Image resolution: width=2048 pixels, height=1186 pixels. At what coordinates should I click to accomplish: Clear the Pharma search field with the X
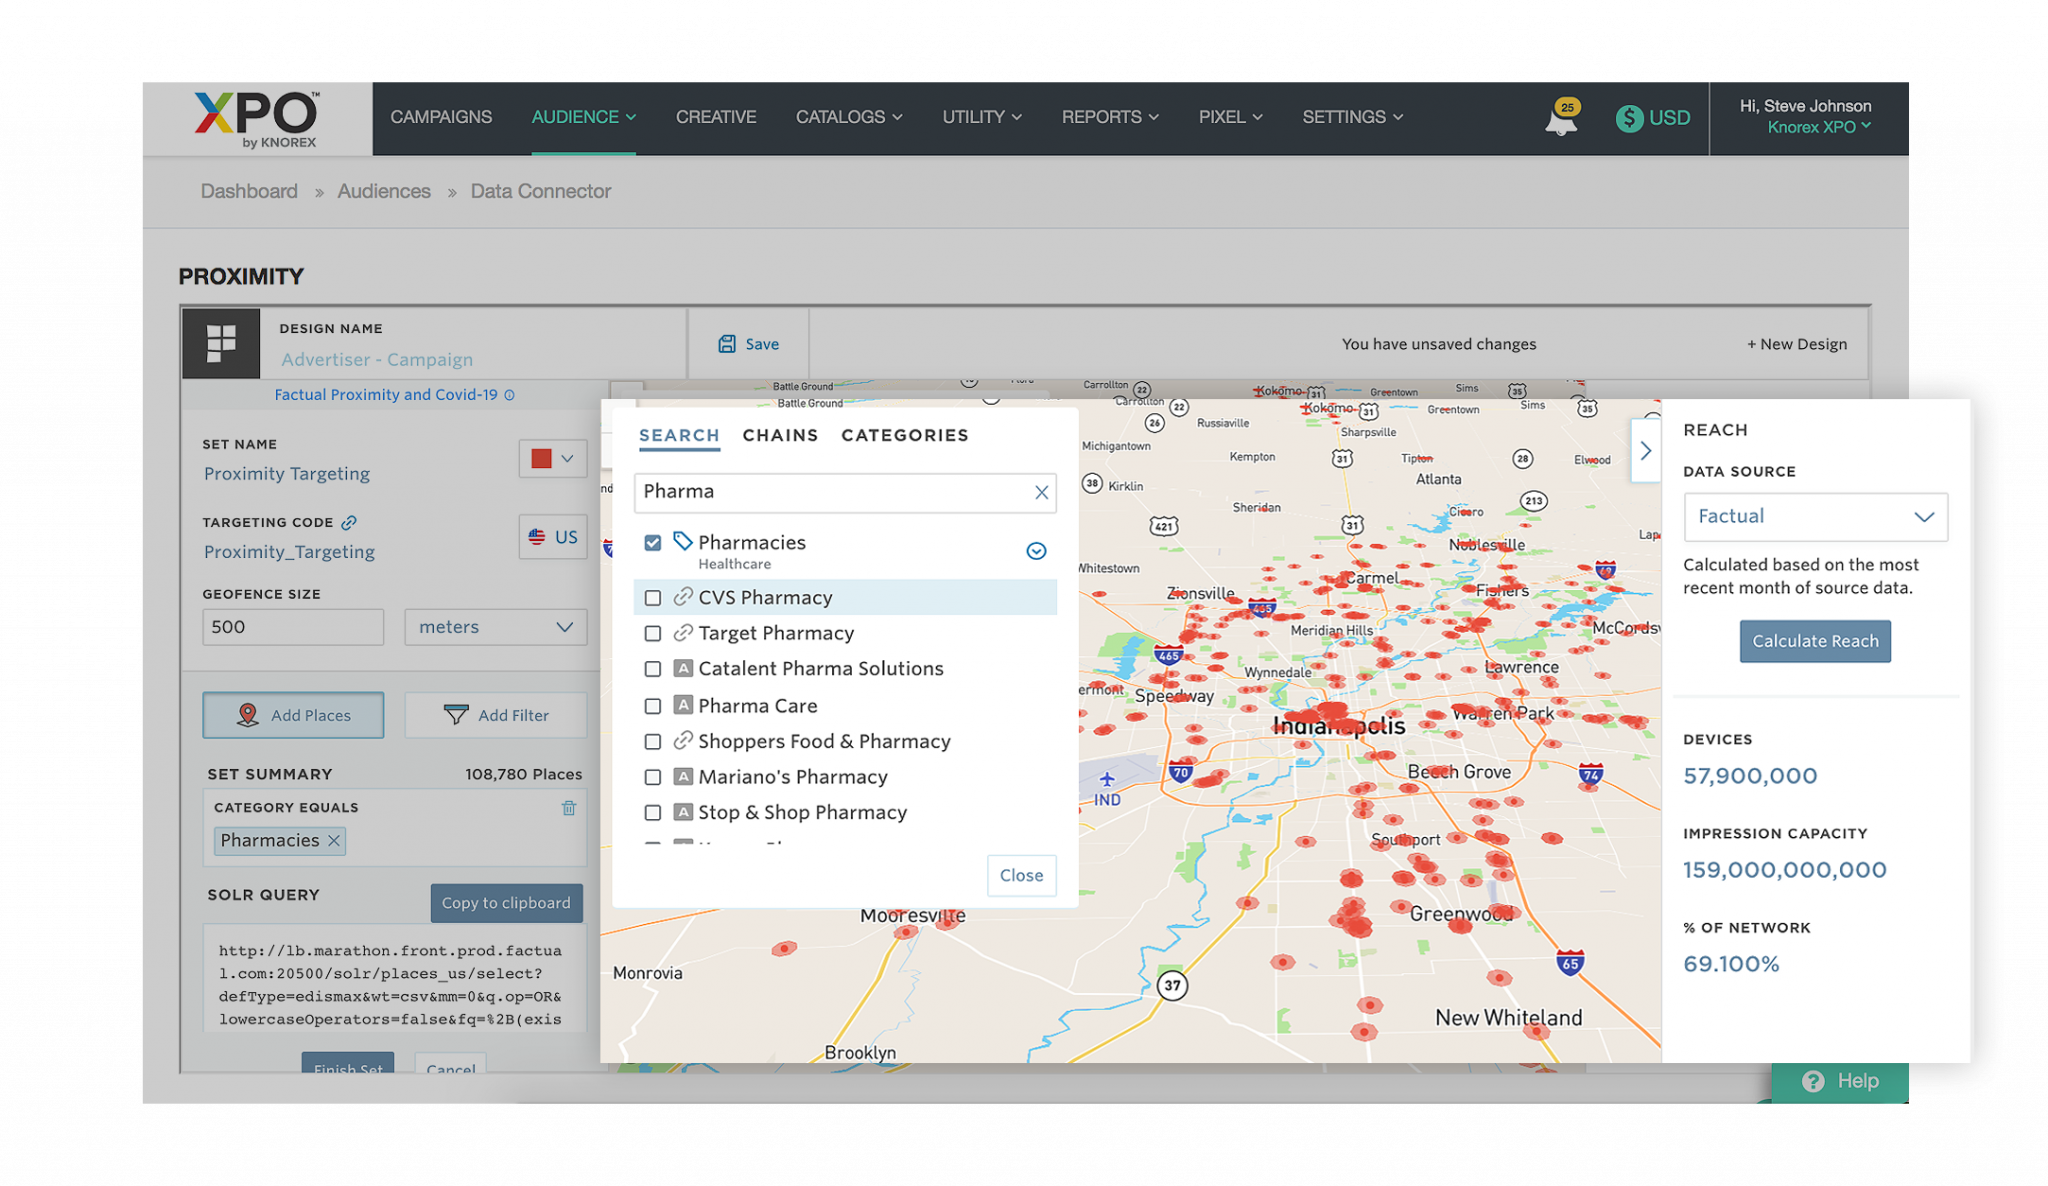(1040, 492)
